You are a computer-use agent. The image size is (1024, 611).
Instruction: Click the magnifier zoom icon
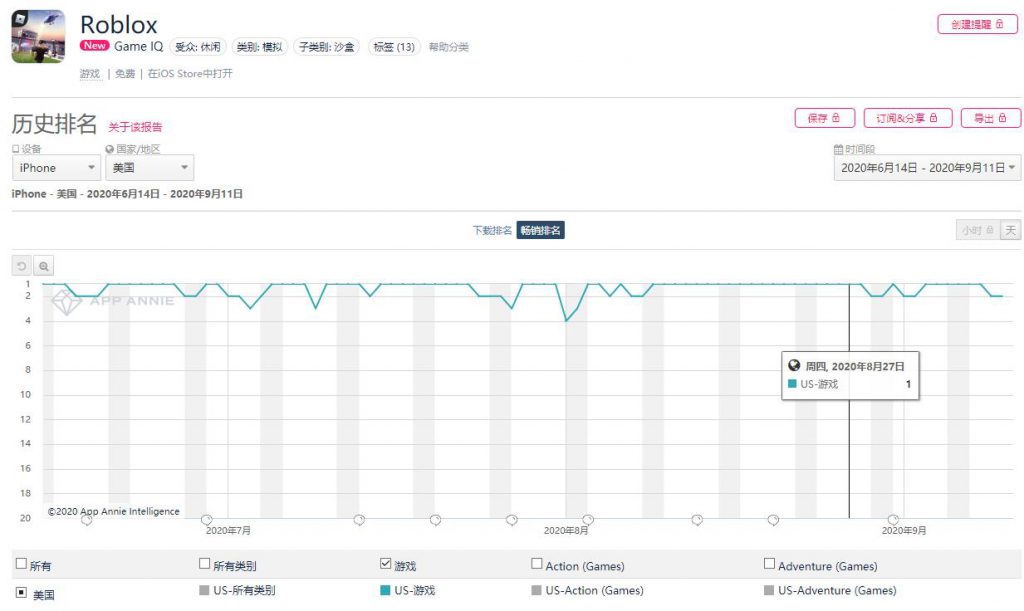pyautogui.click(x=44, y=266)
